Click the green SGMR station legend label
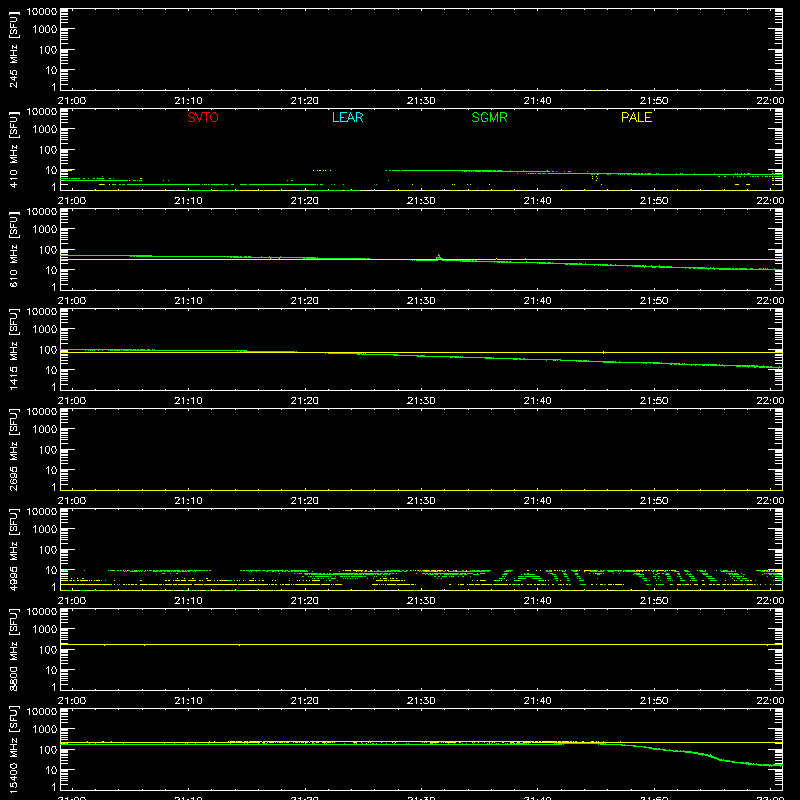Image resolution: width=800 pixels, height=800 pixels. pos(489,117)
